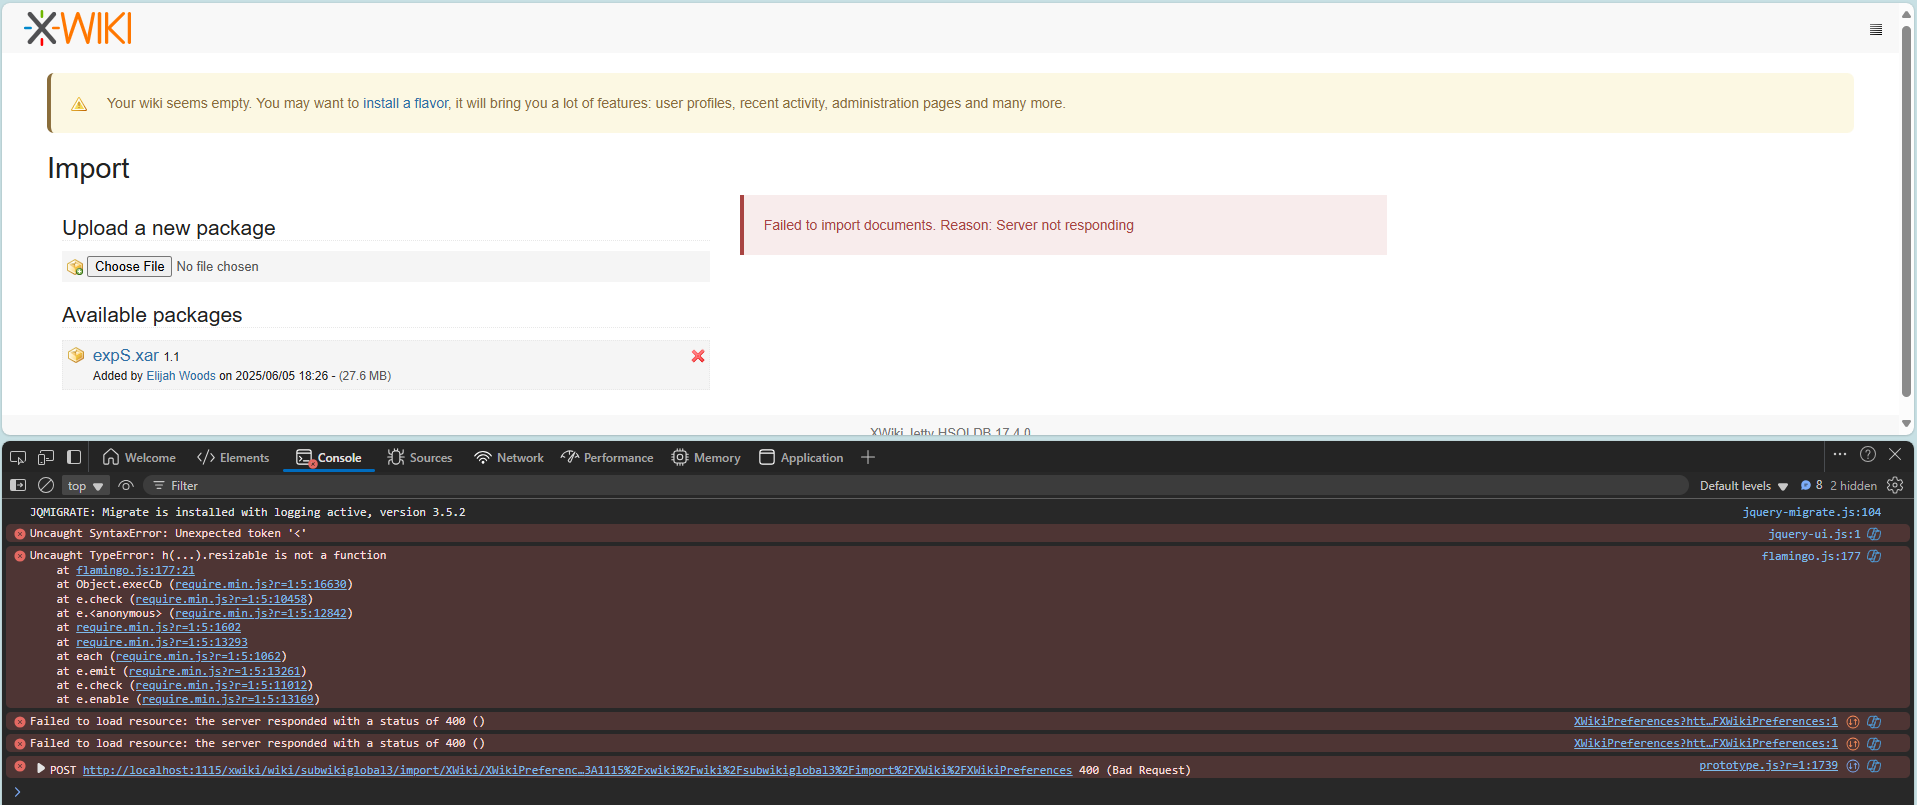Click the red error icon on the SyntaxError message

click(20, 534)
